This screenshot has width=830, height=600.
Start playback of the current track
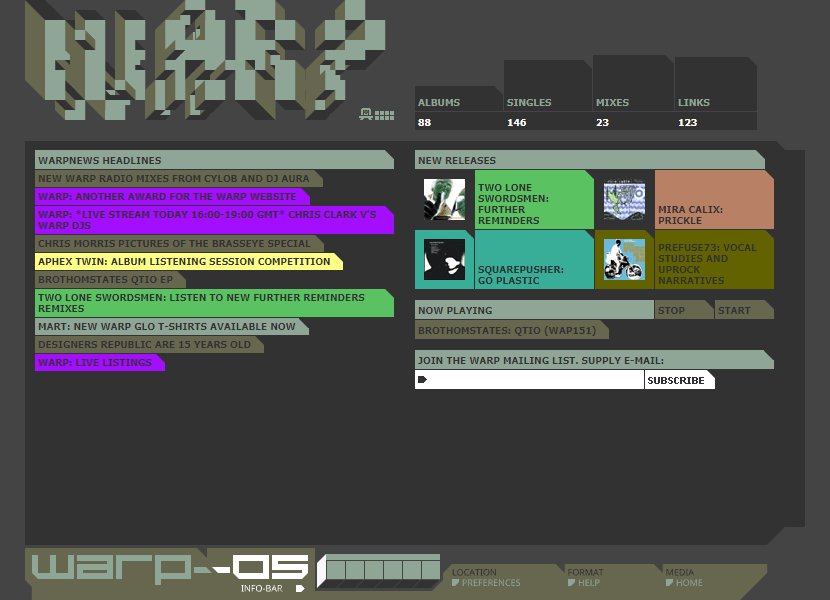744,310
